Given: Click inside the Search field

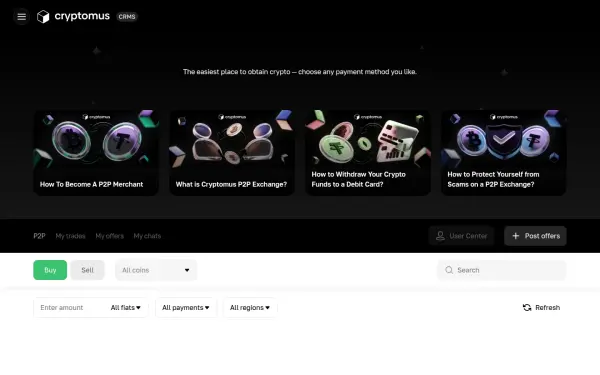Looking at the screenshot, I should pyautogui.click(x=502, y=270).
